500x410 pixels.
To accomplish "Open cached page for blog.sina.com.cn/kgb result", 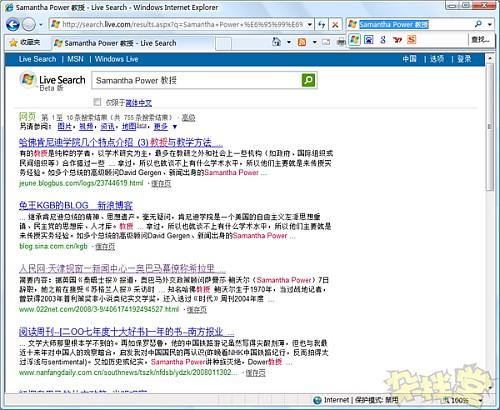I will [x=105, y=247].
